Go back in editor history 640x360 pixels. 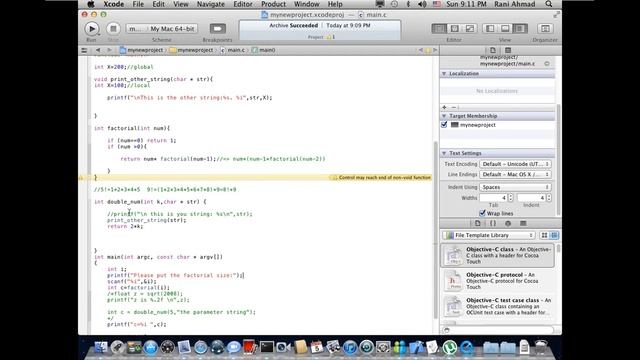tap(98, 50)
